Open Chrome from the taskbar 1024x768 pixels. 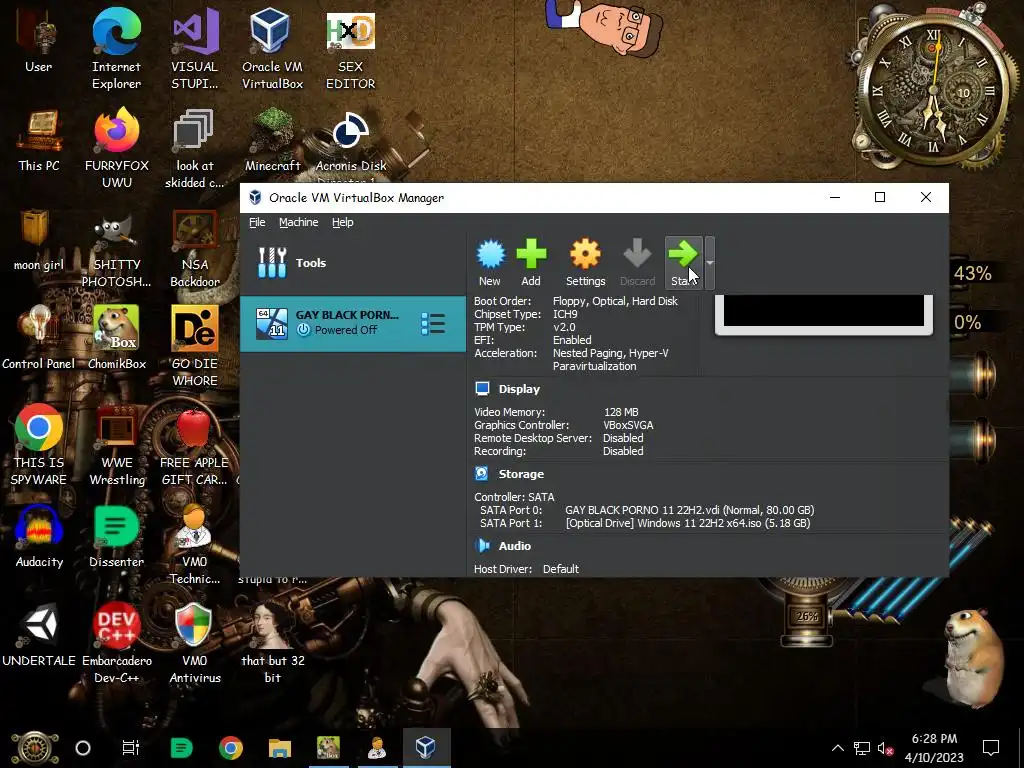click(x=231, y=748)
